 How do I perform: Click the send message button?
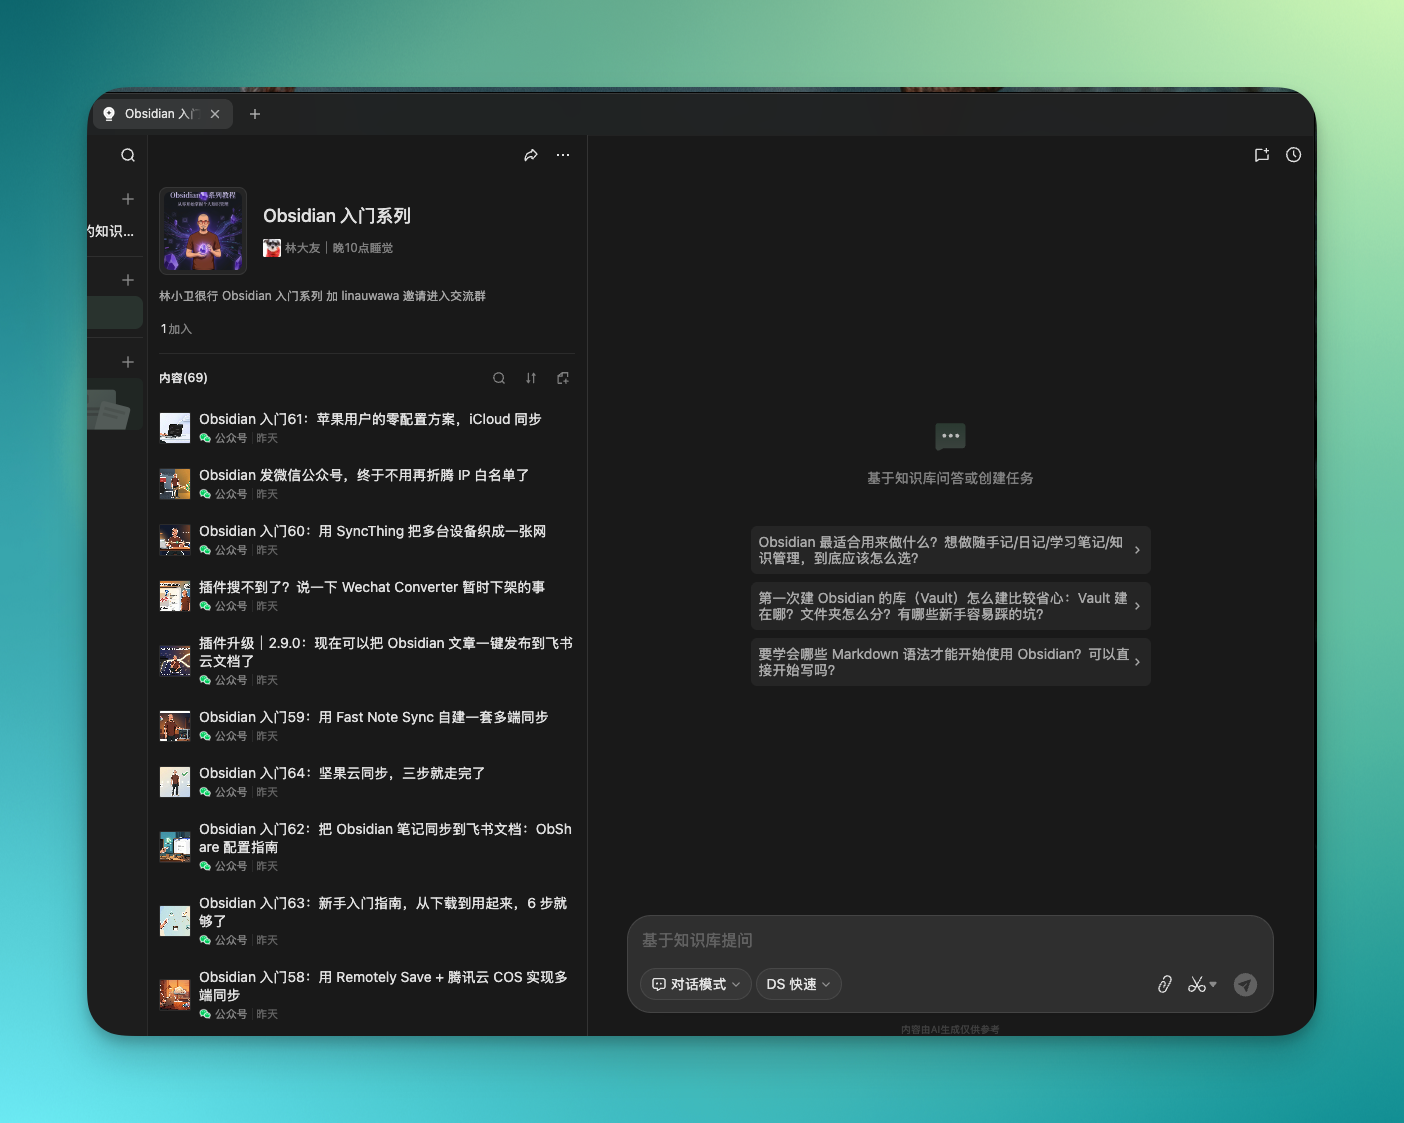tap(1245, 985)
